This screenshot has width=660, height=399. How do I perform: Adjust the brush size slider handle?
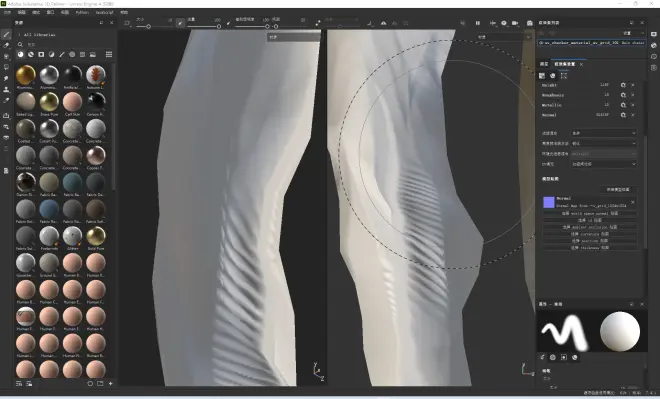pos(149,27)
